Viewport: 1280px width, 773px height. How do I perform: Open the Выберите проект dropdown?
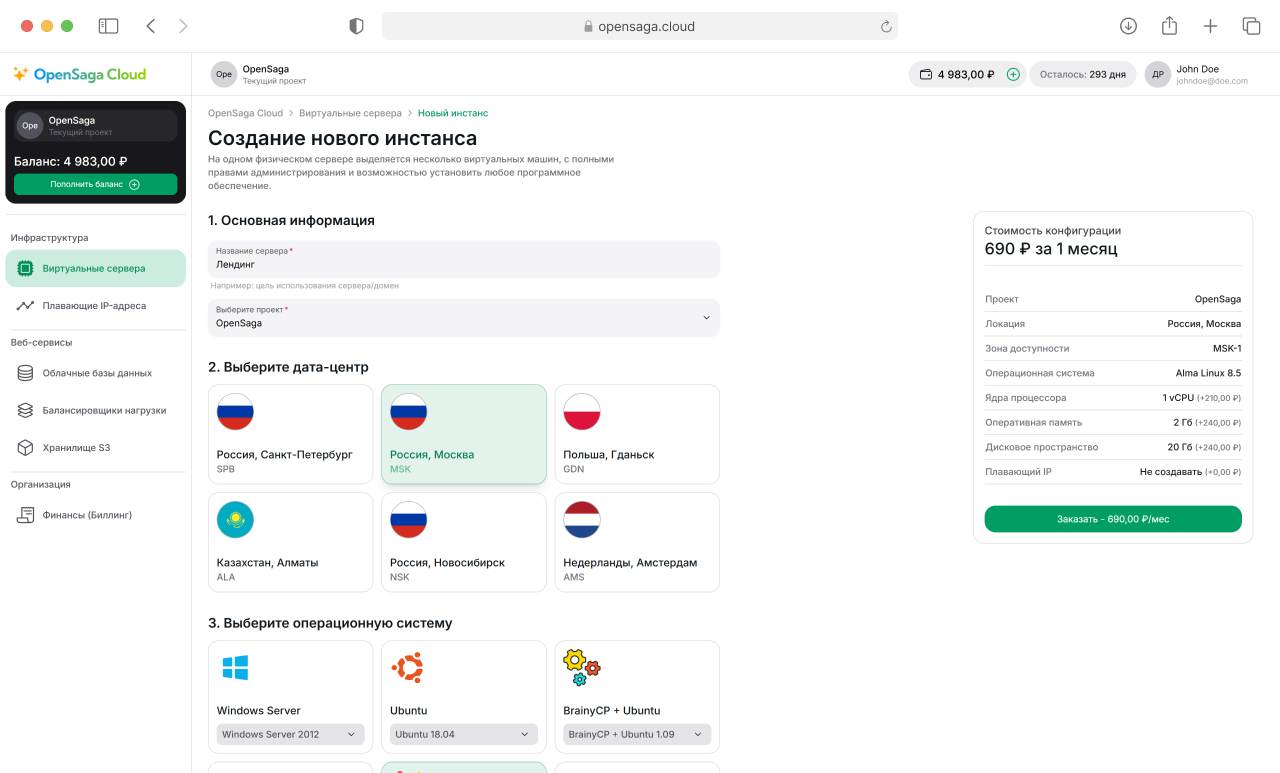click(464, 317)
